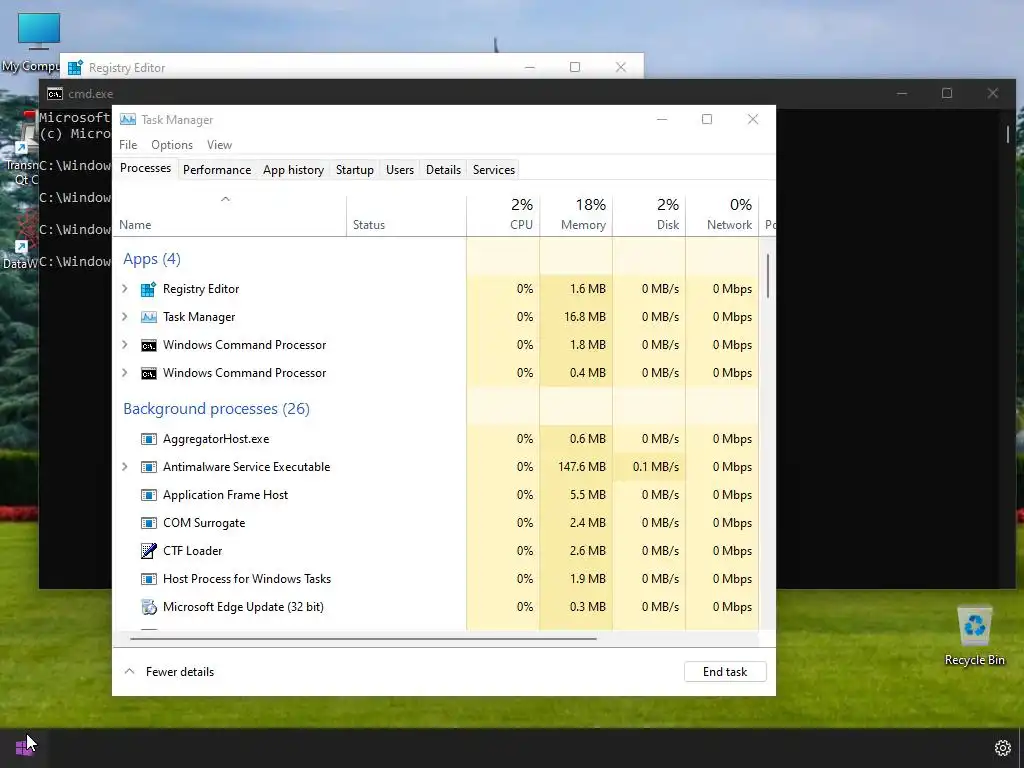Collapse view using Fewer details chevron
1024x768 pixels.
(x=129, y=671)
